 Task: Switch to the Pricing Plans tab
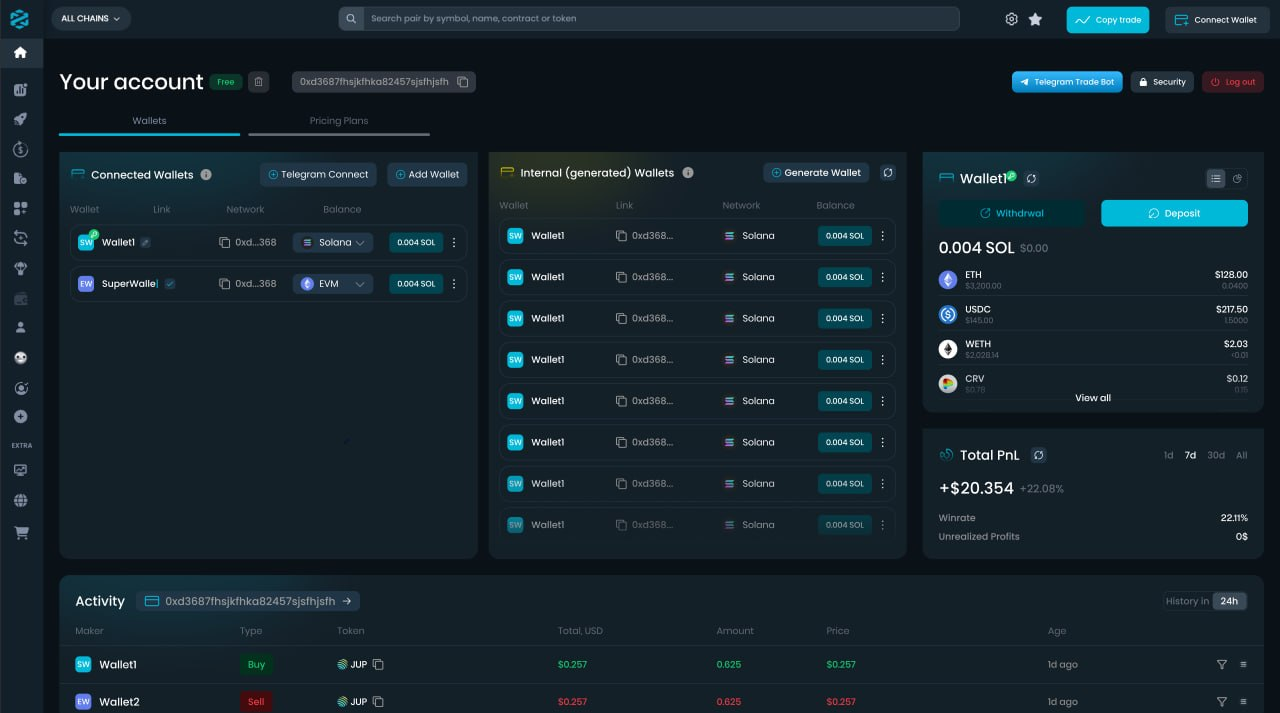[x=339, y=121]
